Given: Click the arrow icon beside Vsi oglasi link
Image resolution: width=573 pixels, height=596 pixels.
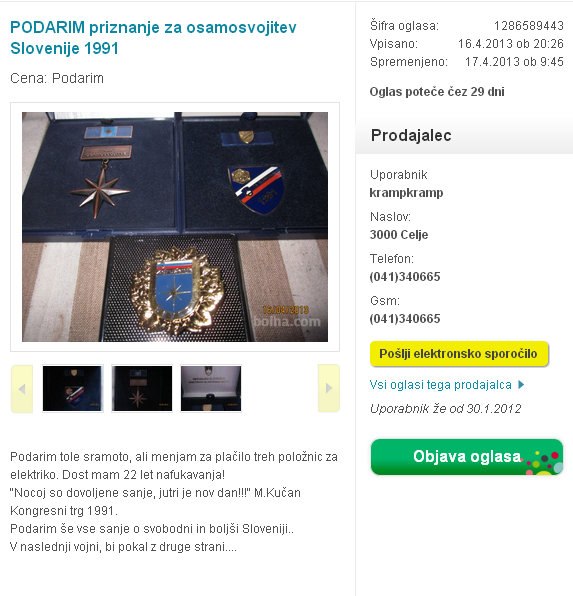Looking at the screenshot, I should click(x=521, y=385).
